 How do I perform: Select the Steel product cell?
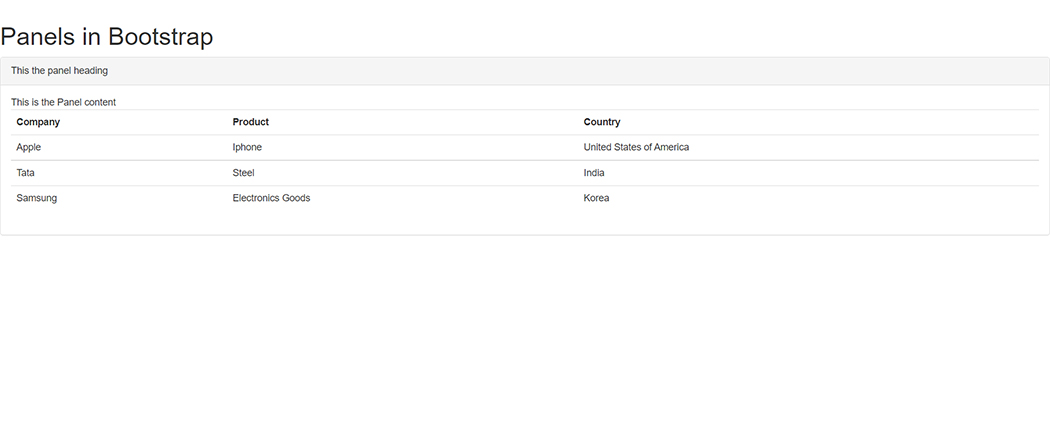[243, 173]
